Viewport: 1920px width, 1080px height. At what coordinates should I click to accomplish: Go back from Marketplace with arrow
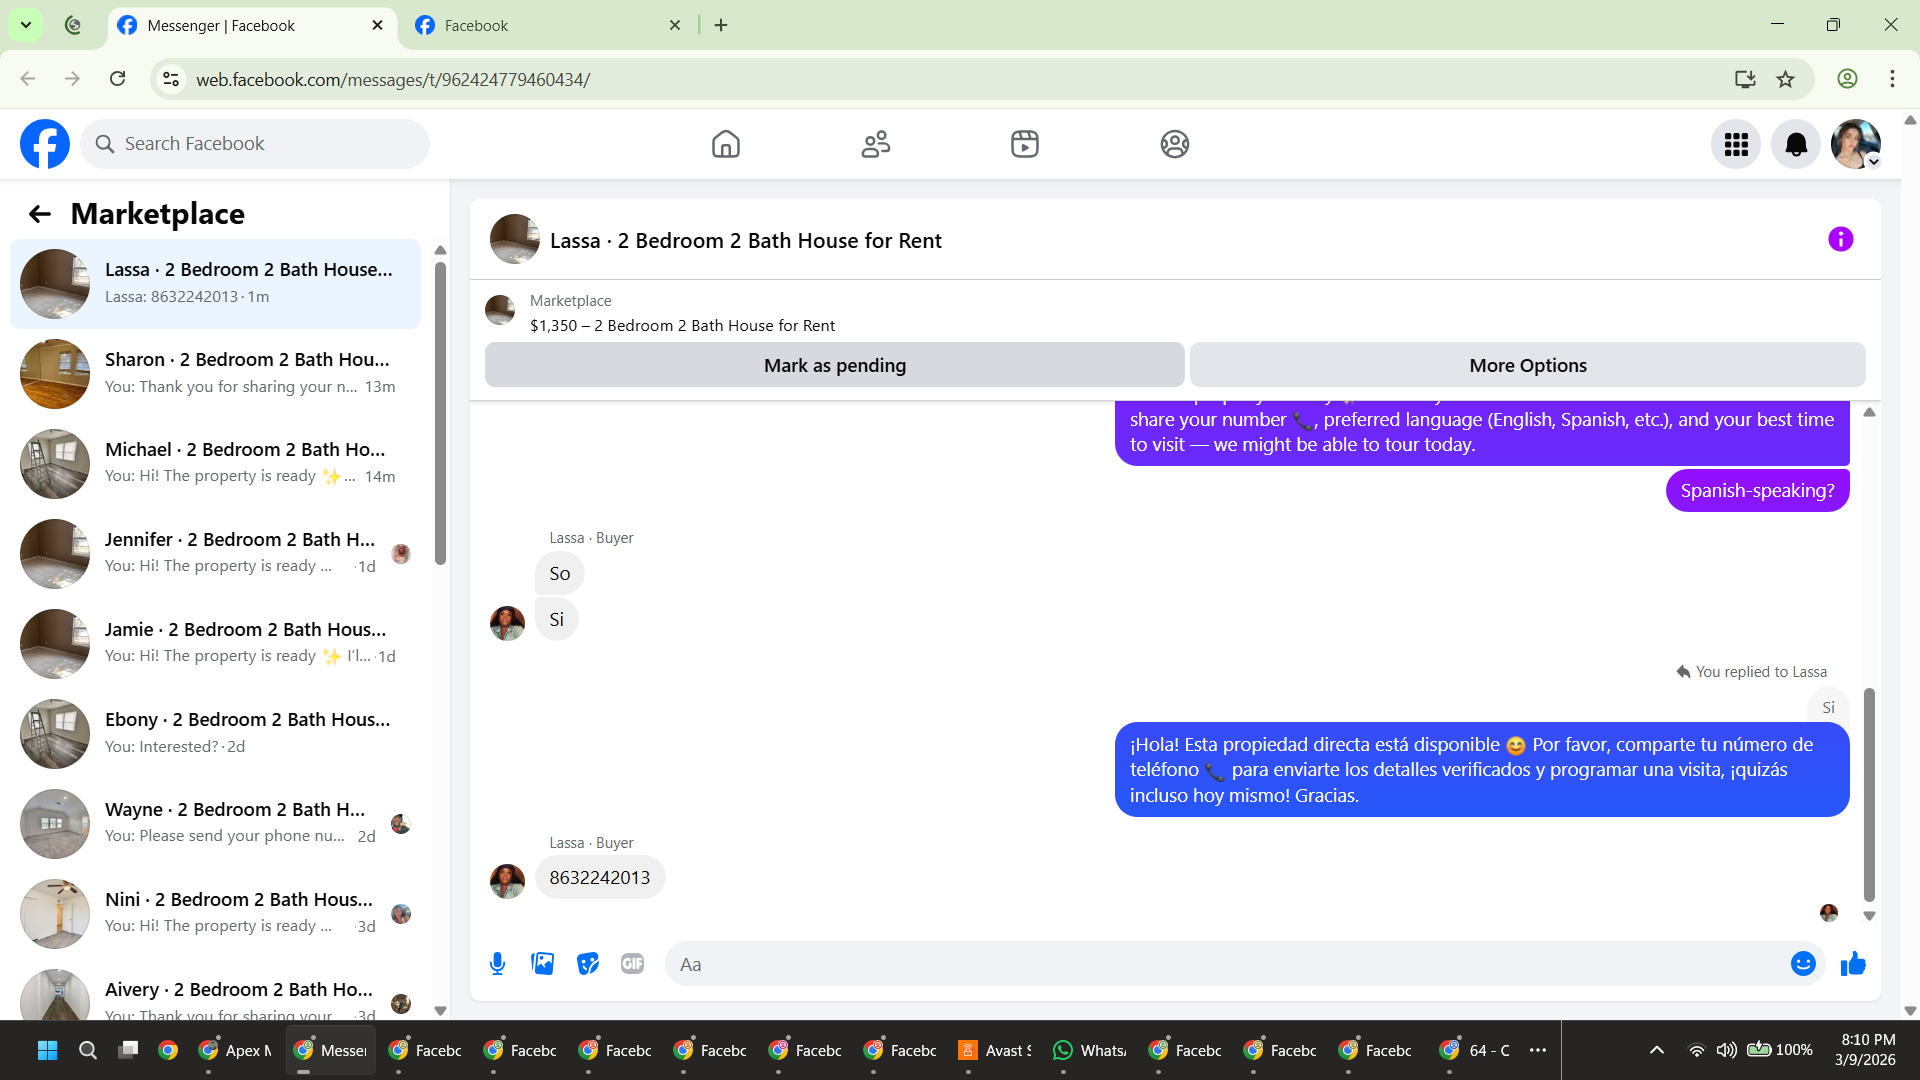(40, 214)
